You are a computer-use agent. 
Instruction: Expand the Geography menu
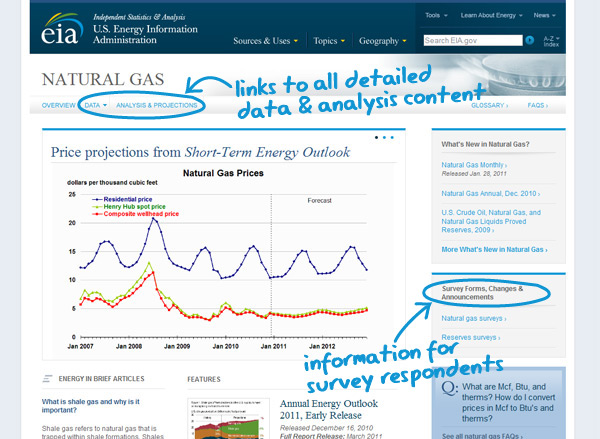tap(383, 41)
